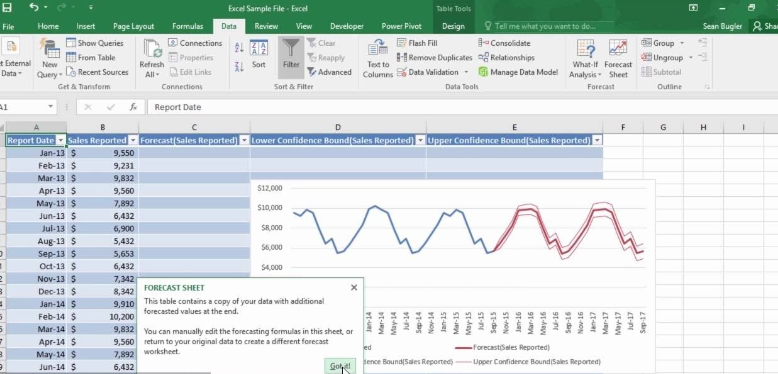The width and height of the screenshot is (778, 374).
Task: Open Recent Sources
Action: click(97, 72)
